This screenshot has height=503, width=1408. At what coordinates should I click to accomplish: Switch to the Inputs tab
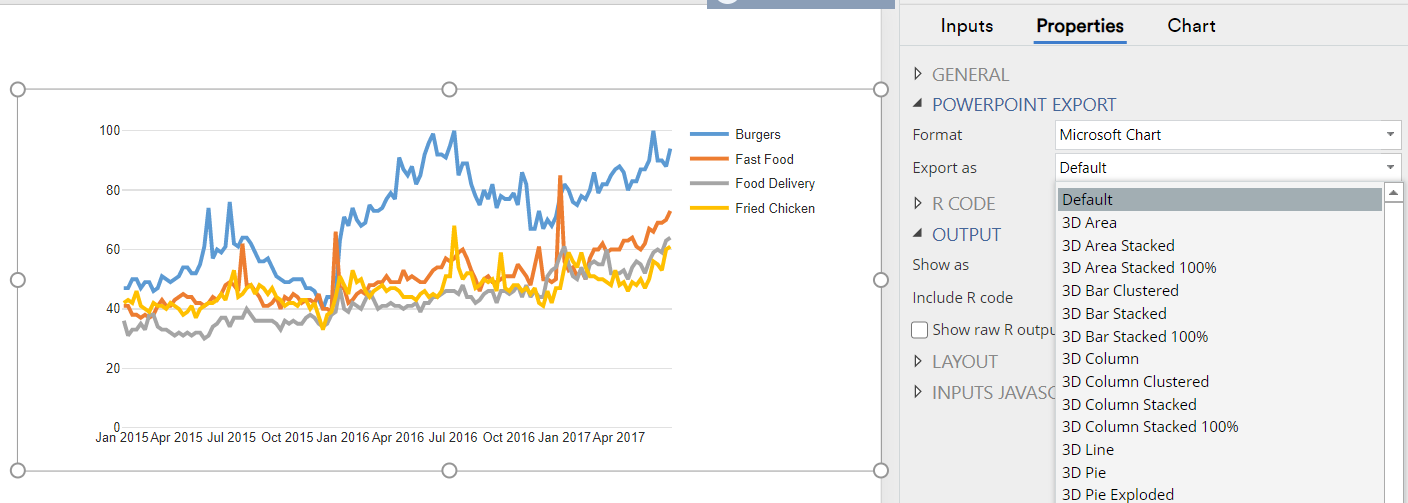coord(966,26)
